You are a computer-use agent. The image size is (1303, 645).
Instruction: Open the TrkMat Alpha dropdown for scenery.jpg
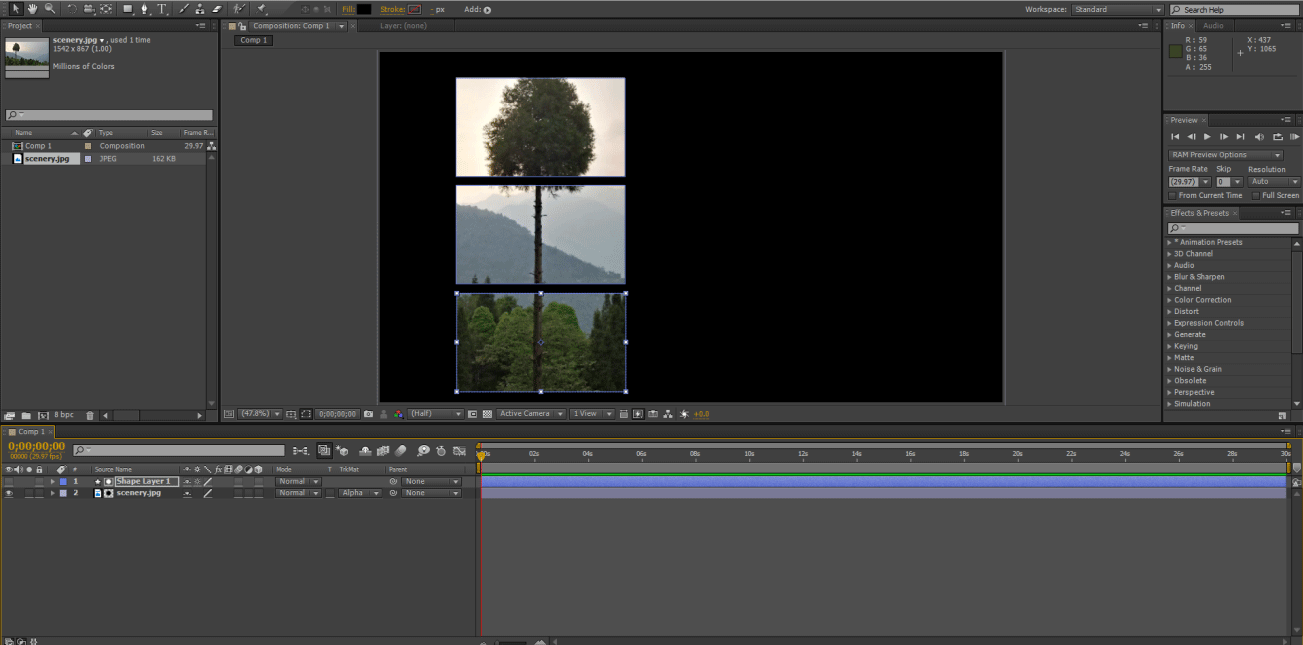click(362, 493)
